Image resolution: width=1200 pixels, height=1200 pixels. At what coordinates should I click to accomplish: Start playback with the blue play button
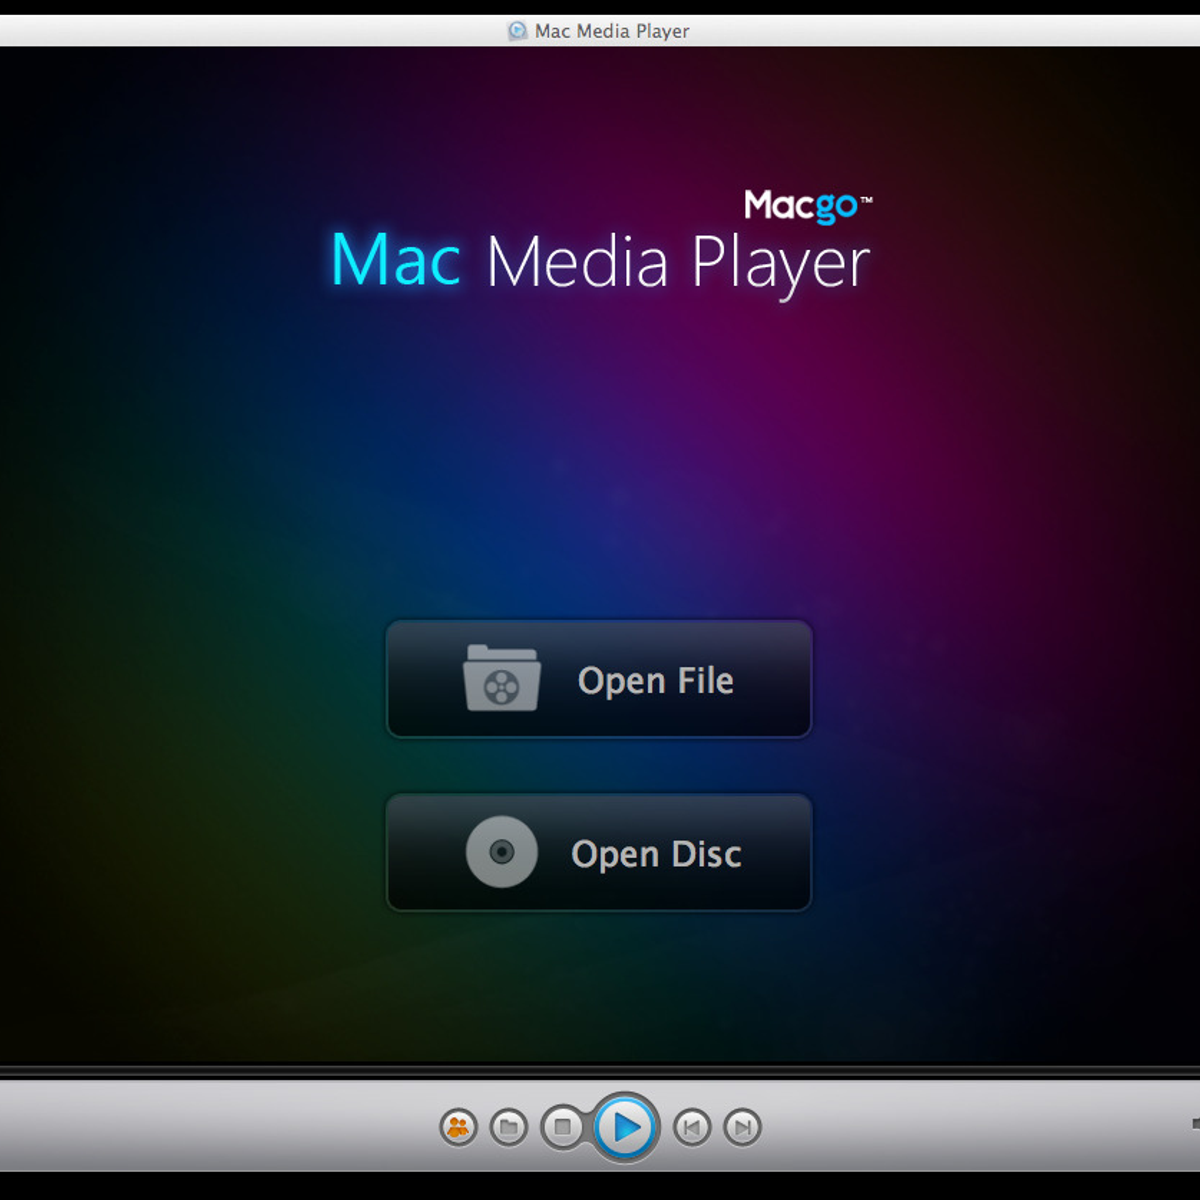coord(626,1128)
